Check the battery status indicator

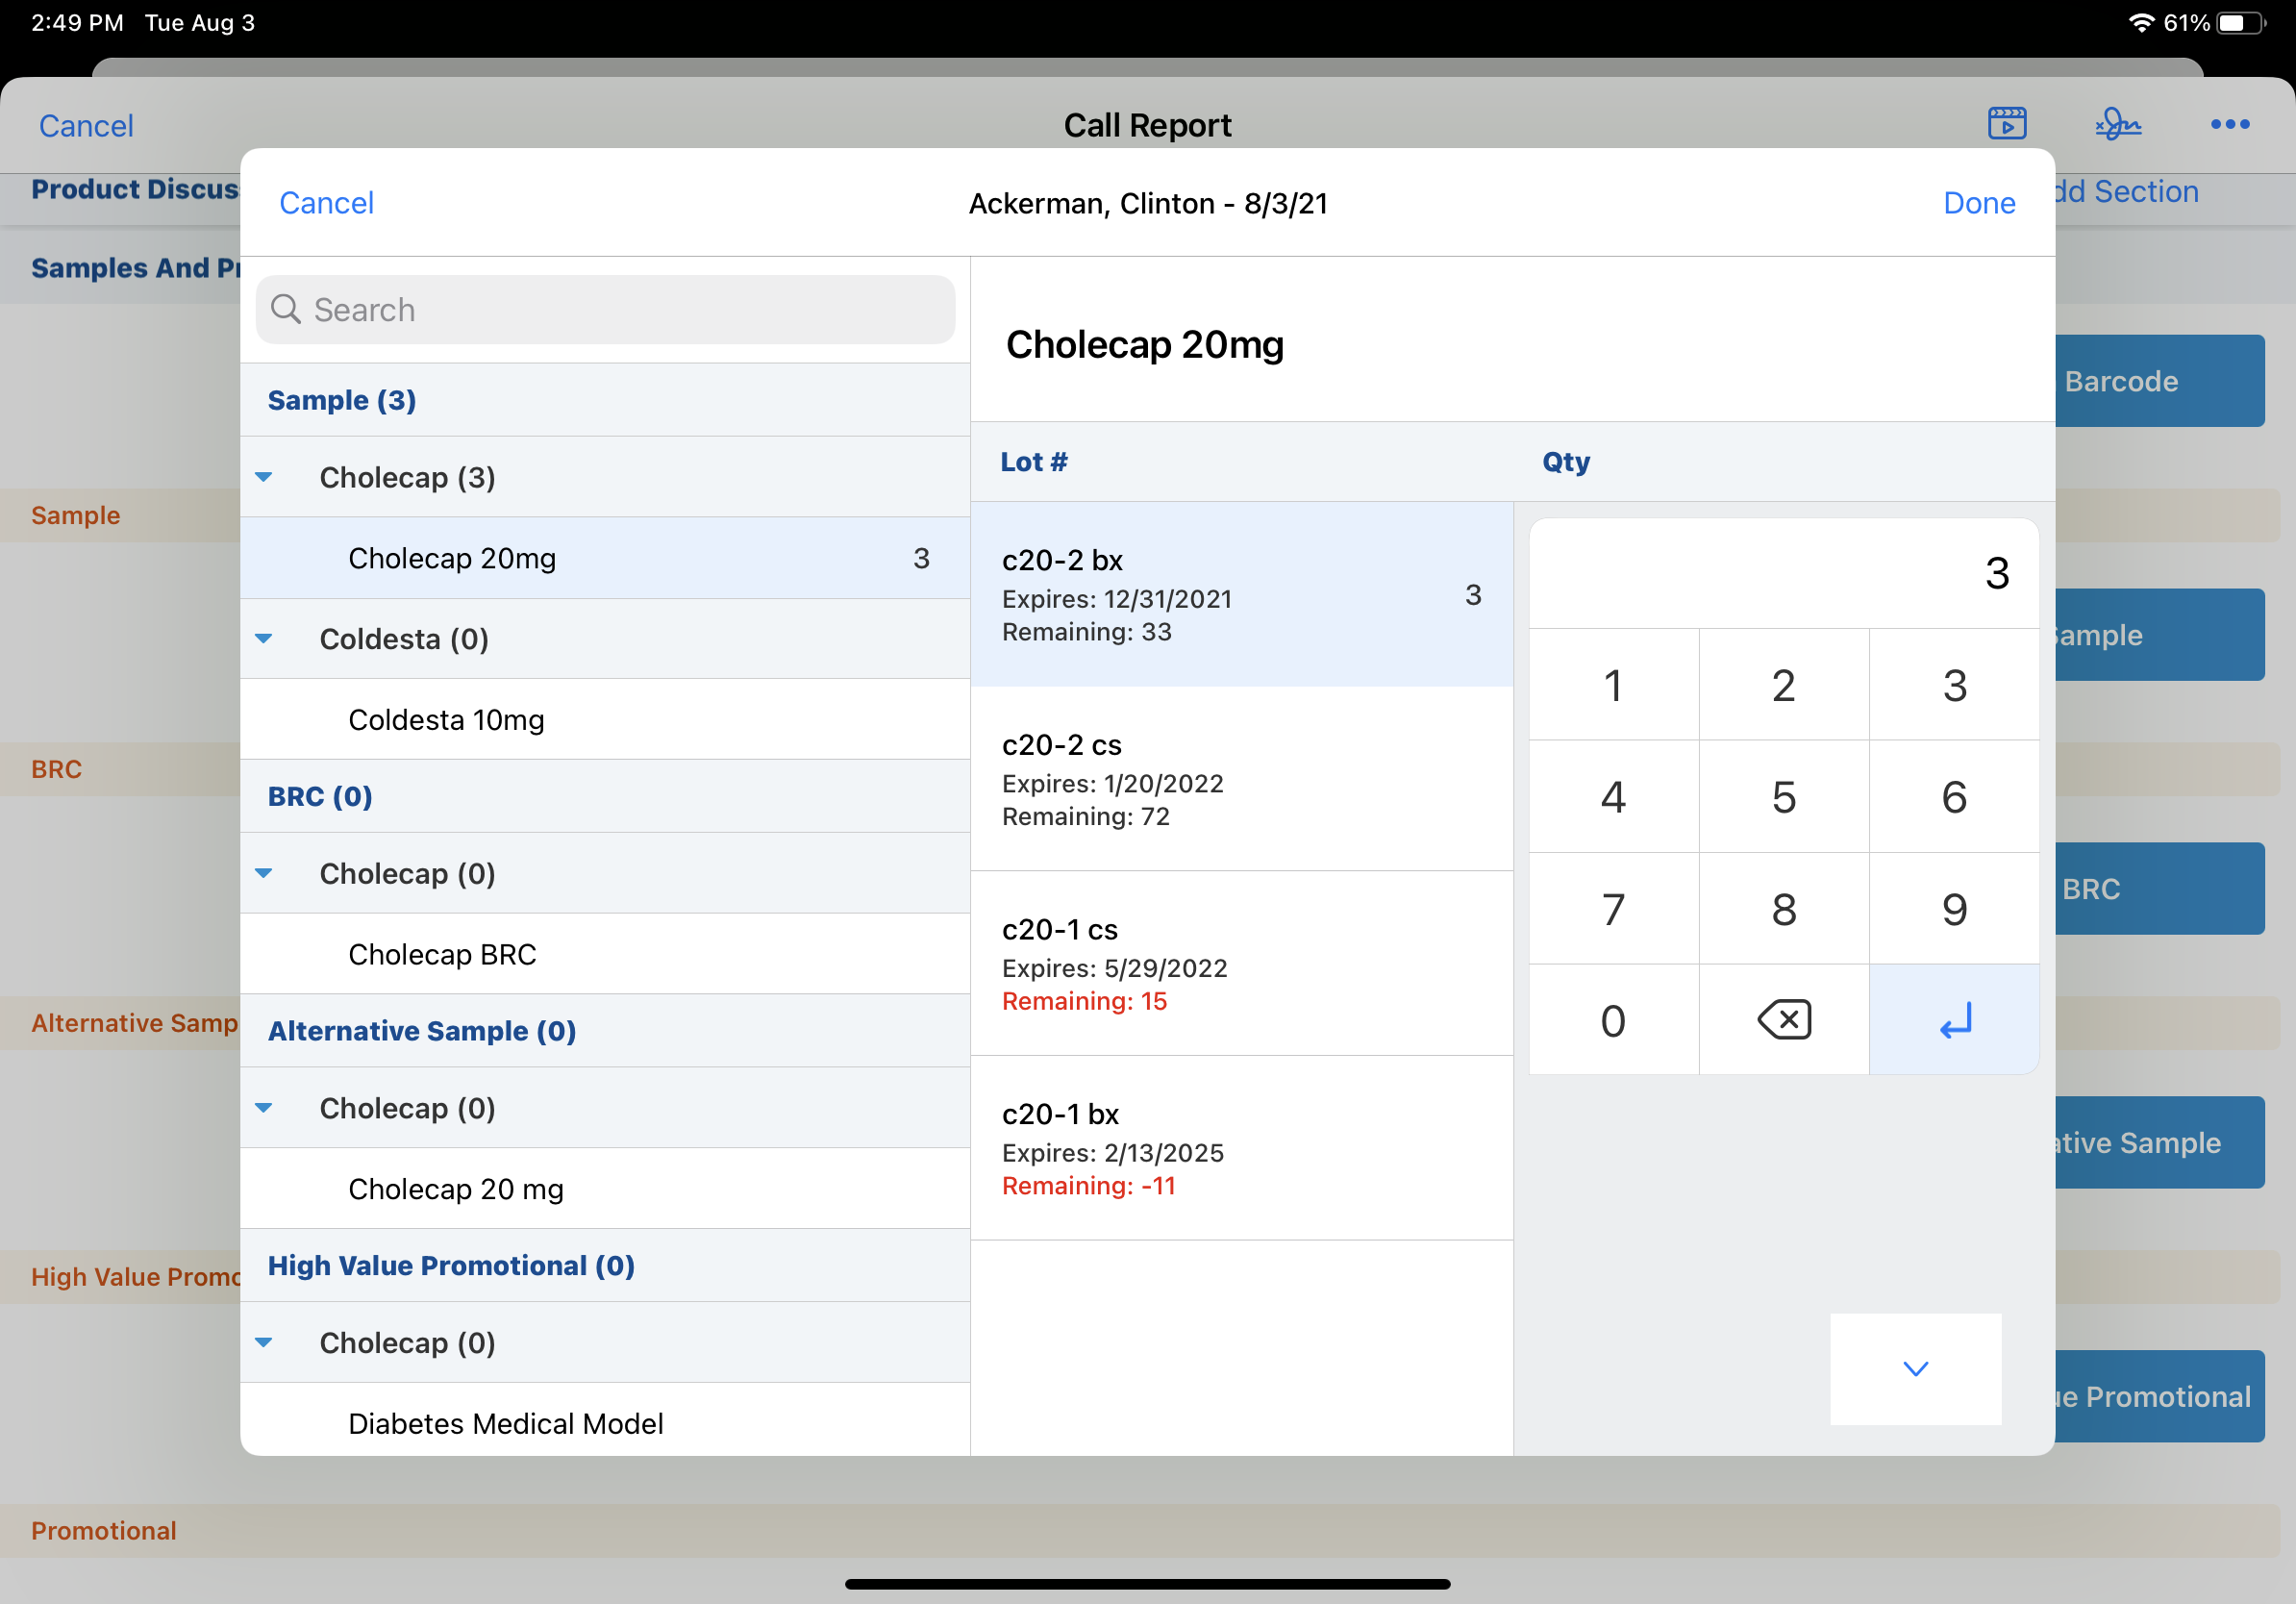(x=2240, y=22)
